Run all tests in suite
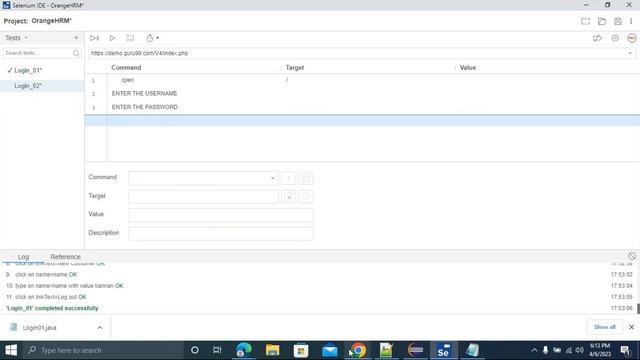The image size is (640, 360). 94,38
